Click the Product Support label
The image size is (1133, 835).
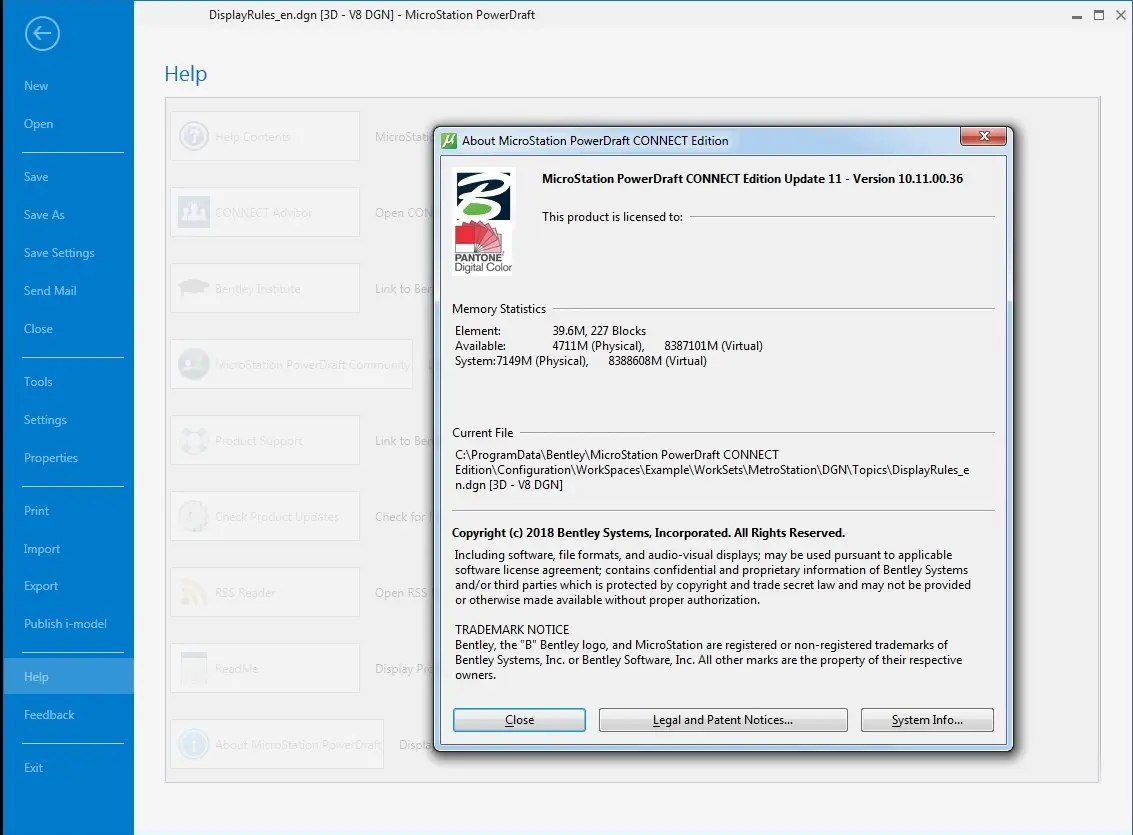click(x=259, y=441)
